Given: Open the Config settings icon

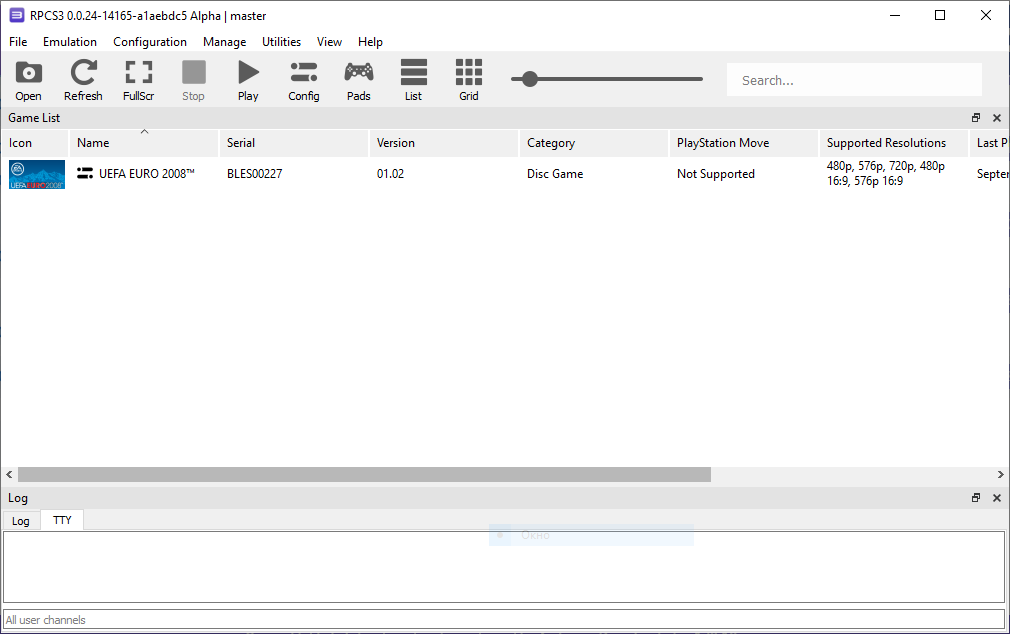Looking at the screenshot, I should pos(303,80).
